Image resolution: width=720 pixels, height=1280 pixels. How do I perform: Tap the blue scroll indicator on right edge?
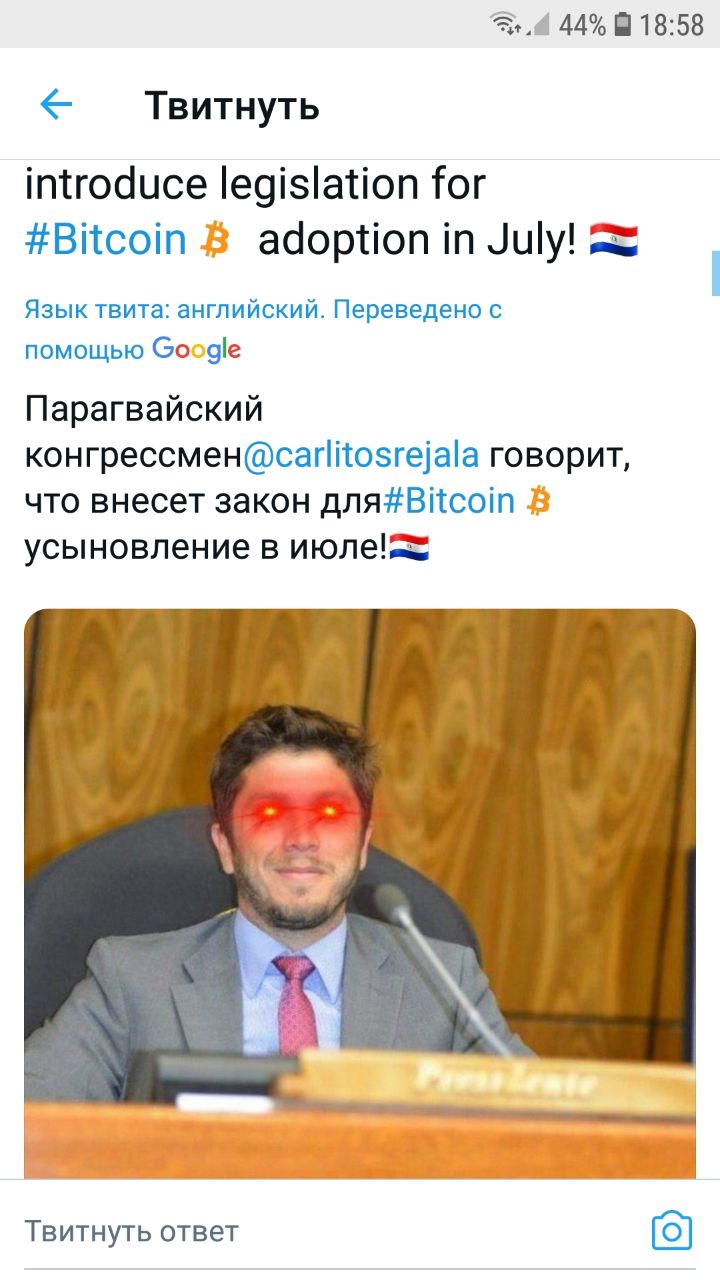pos(715,273)
